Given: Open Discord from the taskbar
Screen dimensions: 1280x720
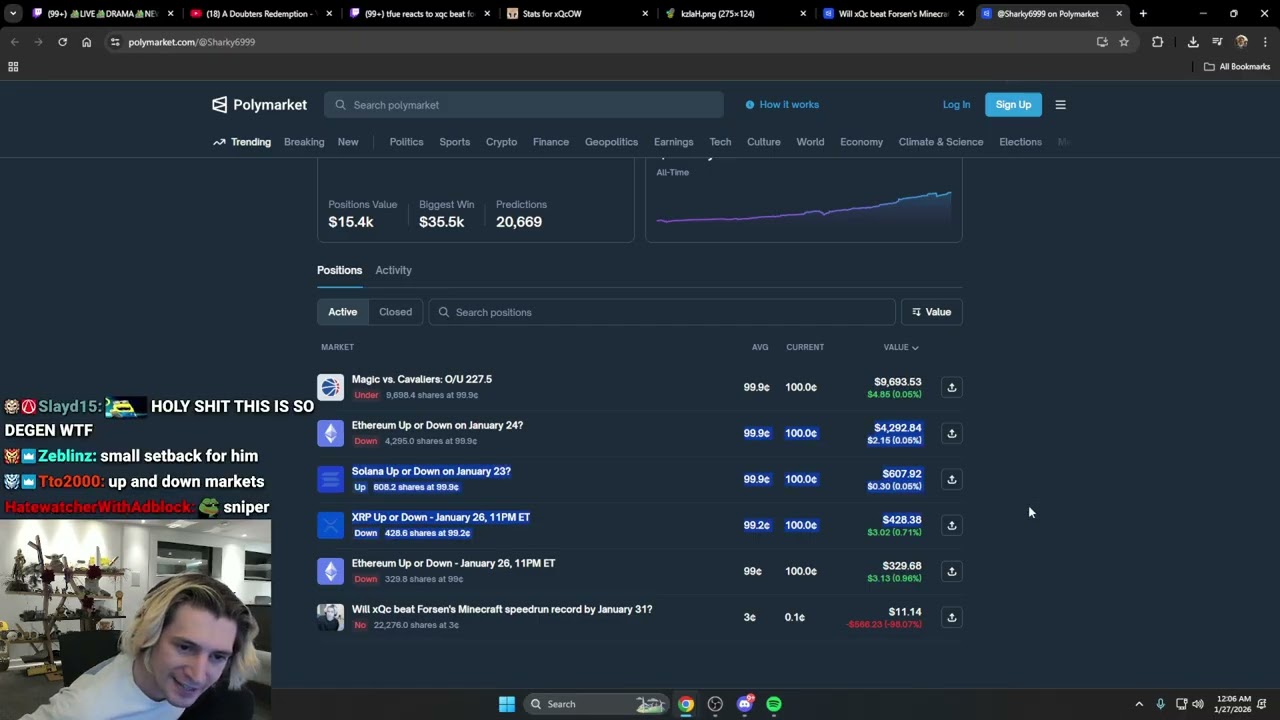Looking at the screenshot, I should pyautogui.click(x=745, y=704).
